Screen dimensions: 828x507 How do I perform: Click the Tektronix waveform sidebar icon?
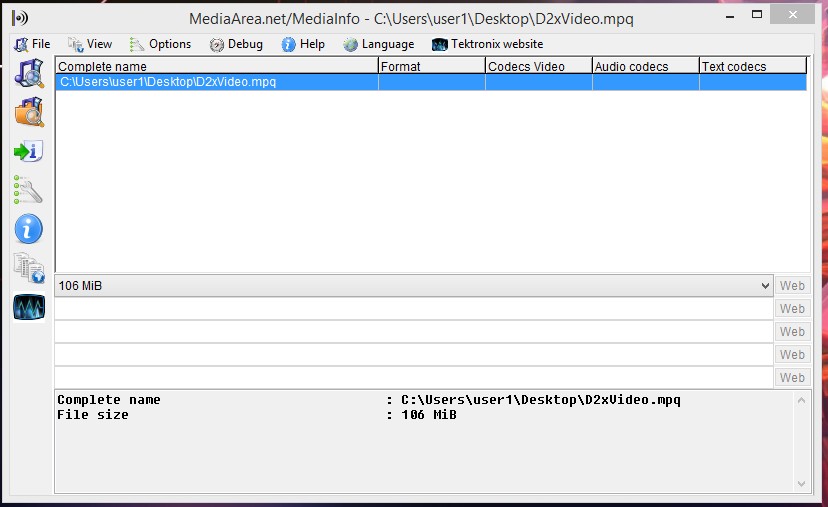pos(29,307)
